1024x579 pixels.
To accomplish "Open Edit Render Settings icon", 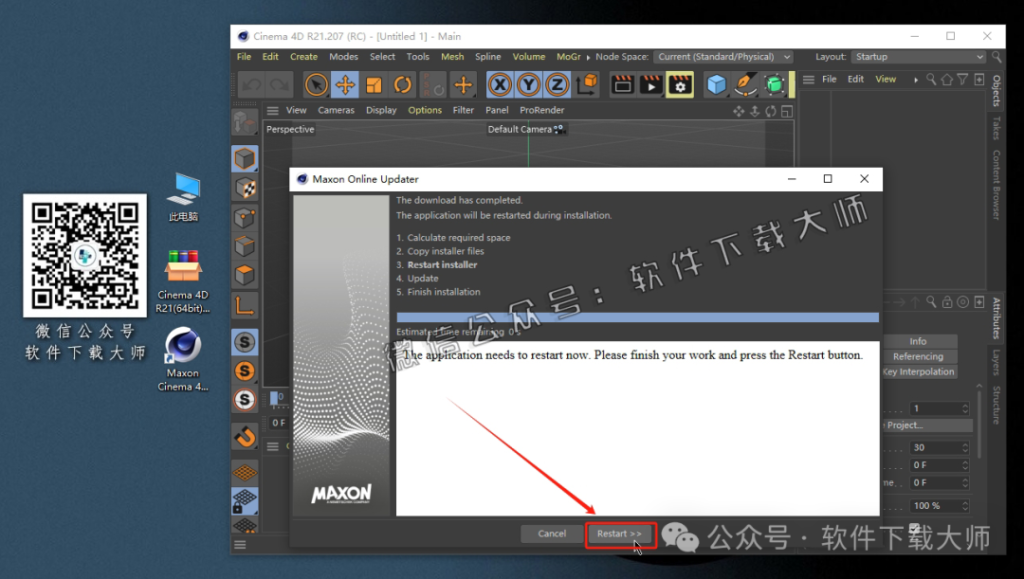I will (680, 85).
